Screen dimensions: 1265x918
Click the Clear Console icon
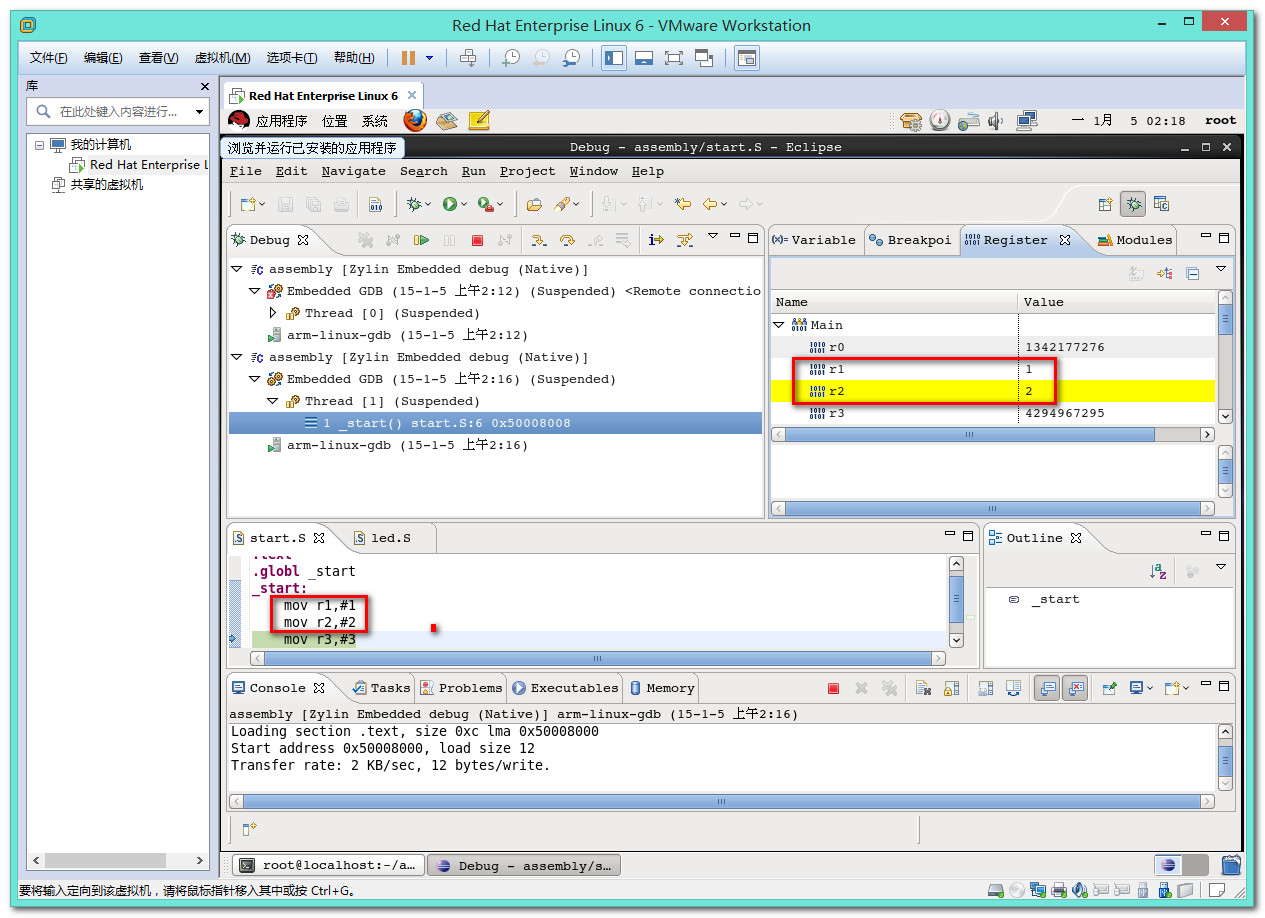(924, 688)
